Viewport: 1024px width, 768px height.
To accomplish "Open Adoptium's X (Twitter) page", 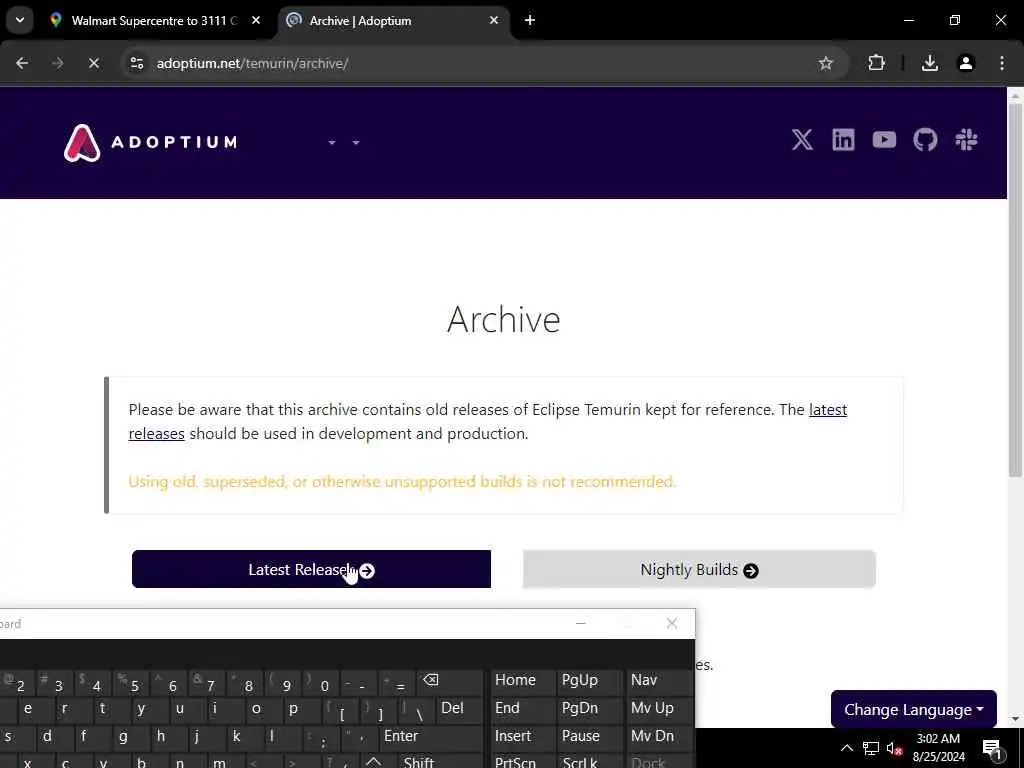I will point(802,140).
